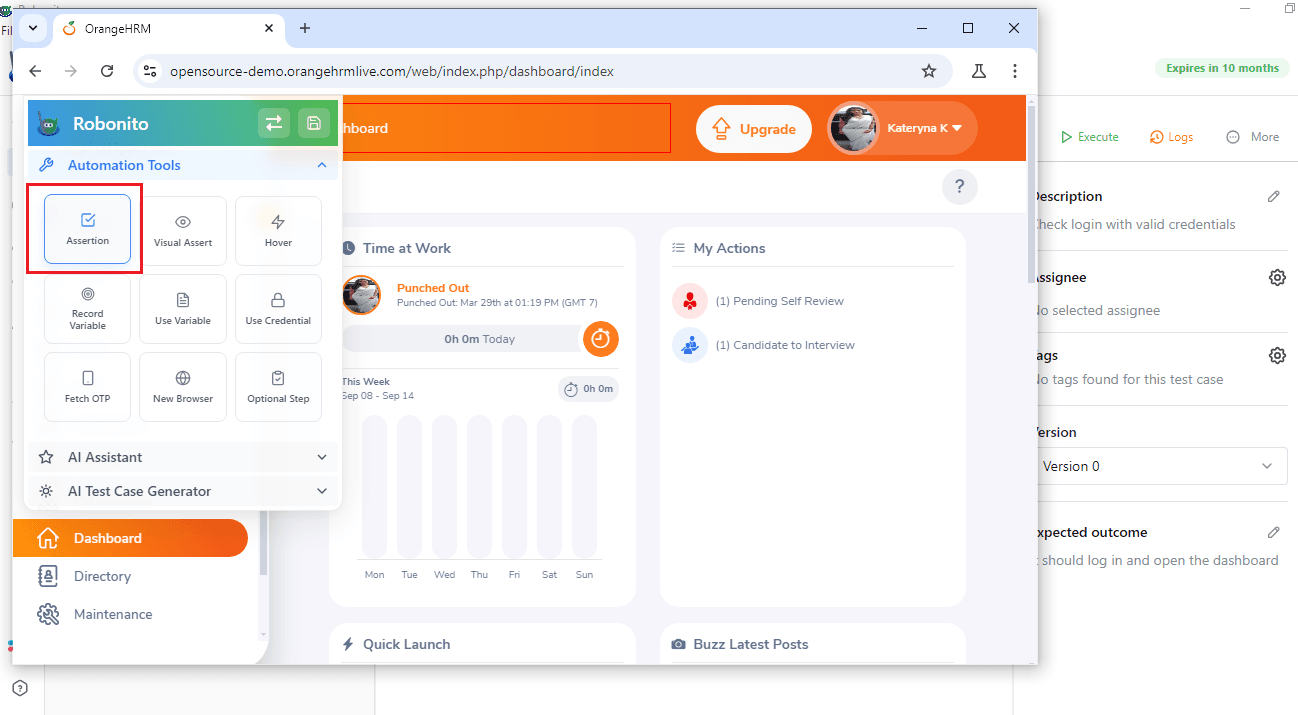Click the Kateryna K profile picture

(x=853, y=128)
